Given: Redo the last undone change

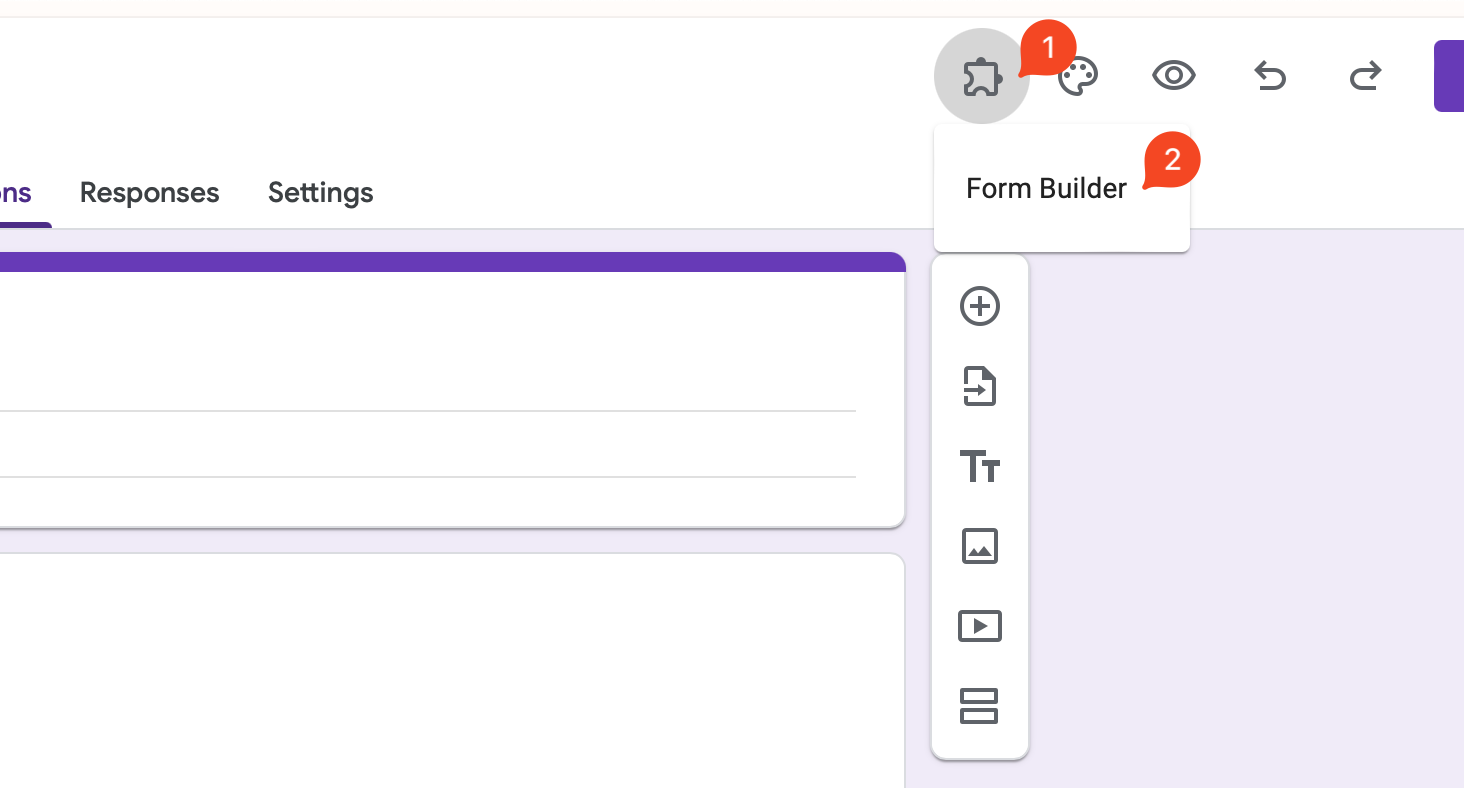Looking at the screenshot, I should click(x=1365, y=76).
